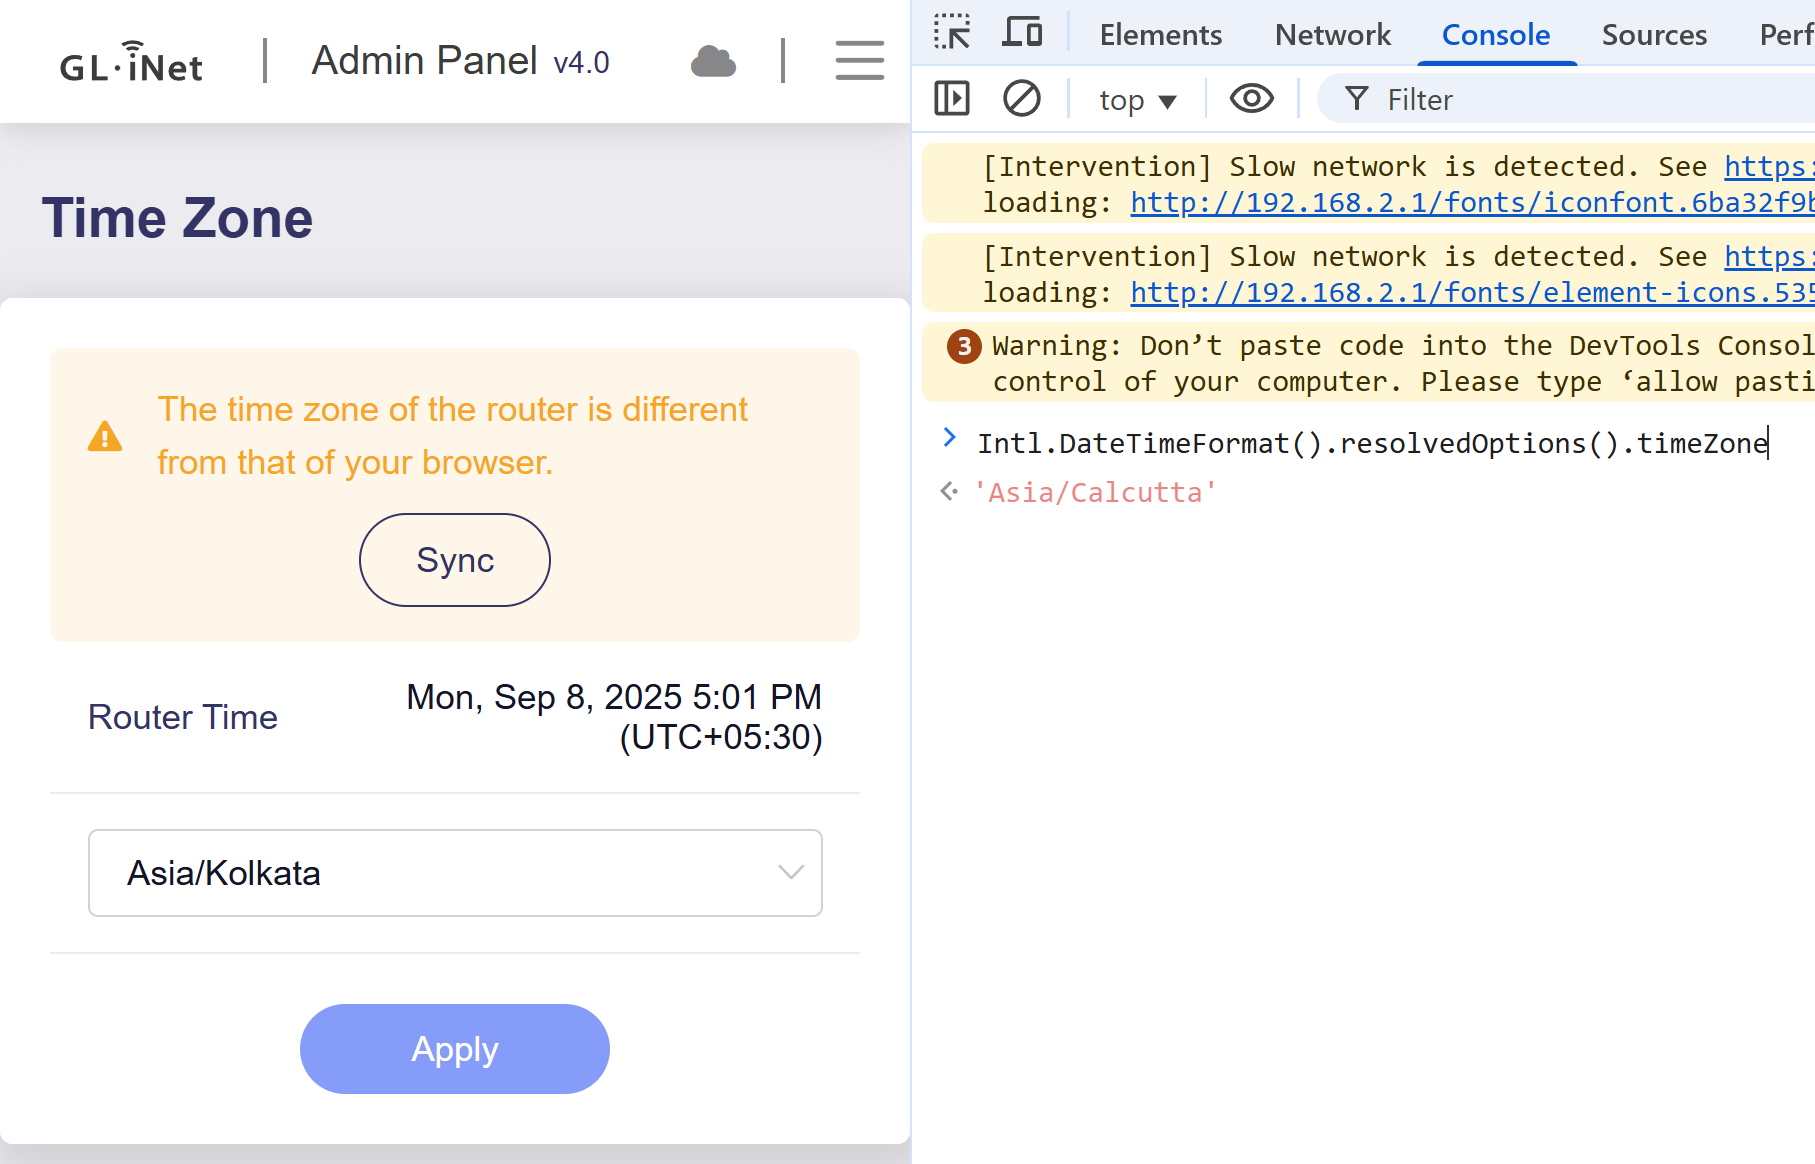Expand the top JavaScript context dropdown
1815x1164 pixels.
(x=1138, y=100)
